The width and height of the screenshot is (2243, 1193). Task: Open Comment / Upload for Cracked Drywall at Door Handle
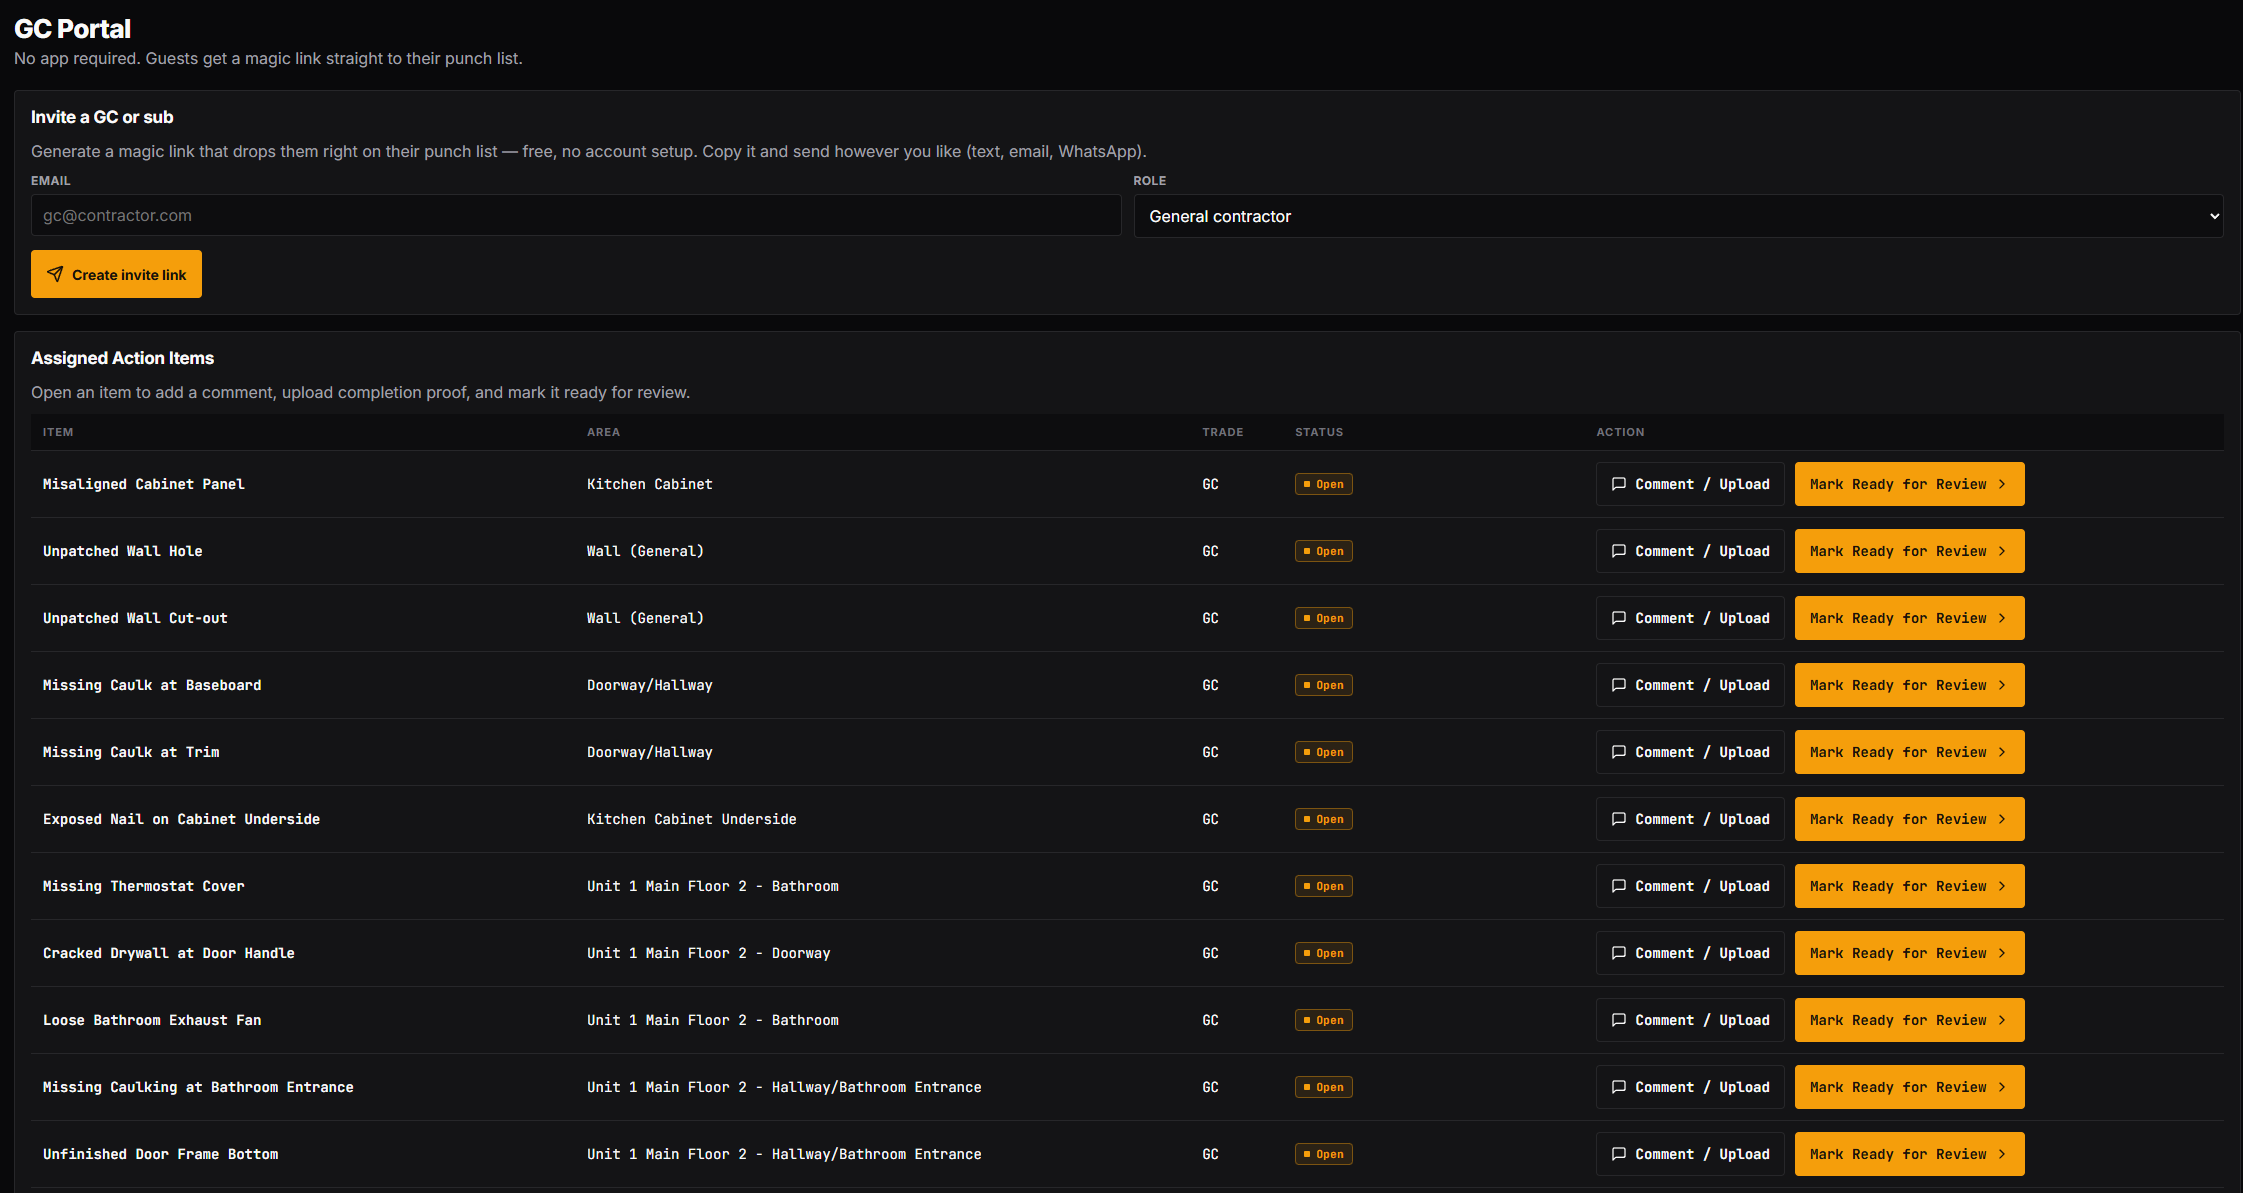pyautogui.click(x=1690, y=953)
